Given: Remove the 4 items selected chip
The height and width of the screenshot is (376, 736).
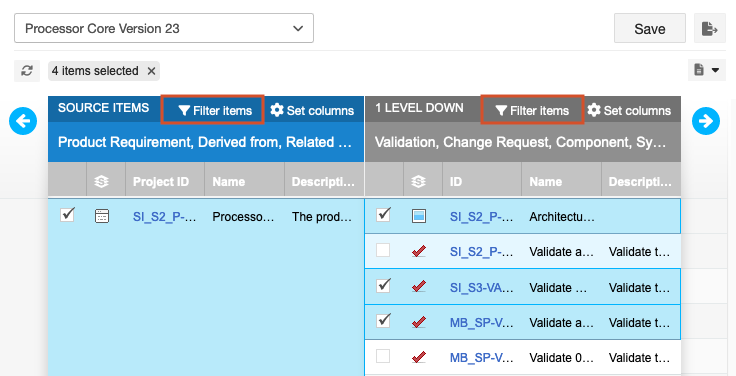Looking at the screenshot, I should coord(151,71).
